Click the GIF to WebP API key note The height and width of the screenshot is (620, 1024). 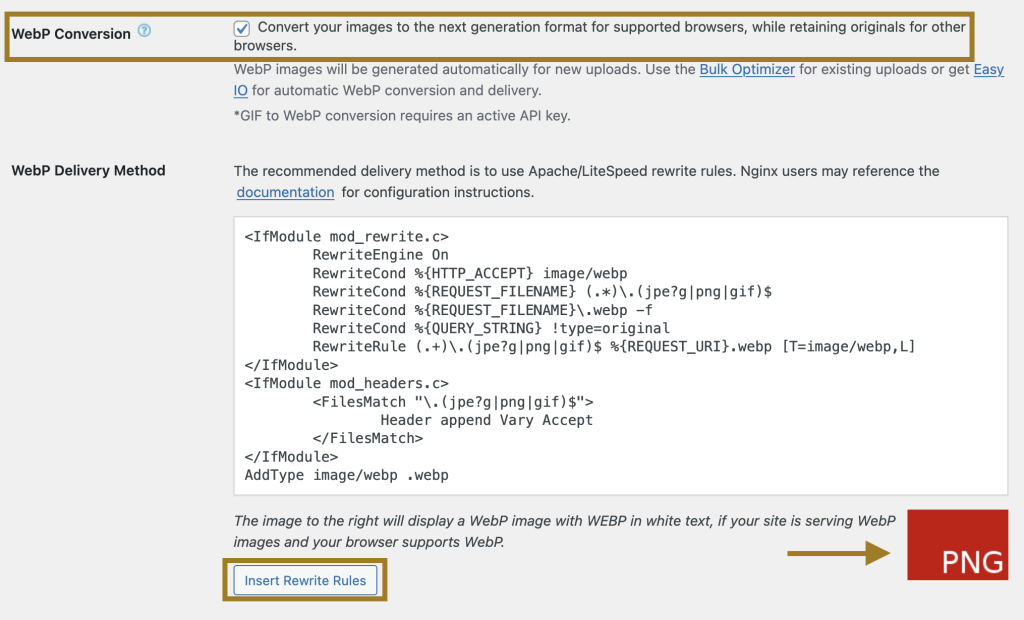coord(401,116)
